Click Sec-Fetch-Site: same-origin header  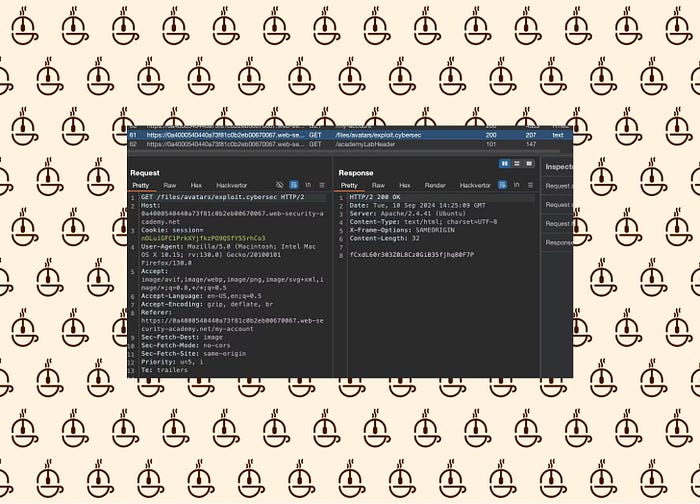point(193,354)
